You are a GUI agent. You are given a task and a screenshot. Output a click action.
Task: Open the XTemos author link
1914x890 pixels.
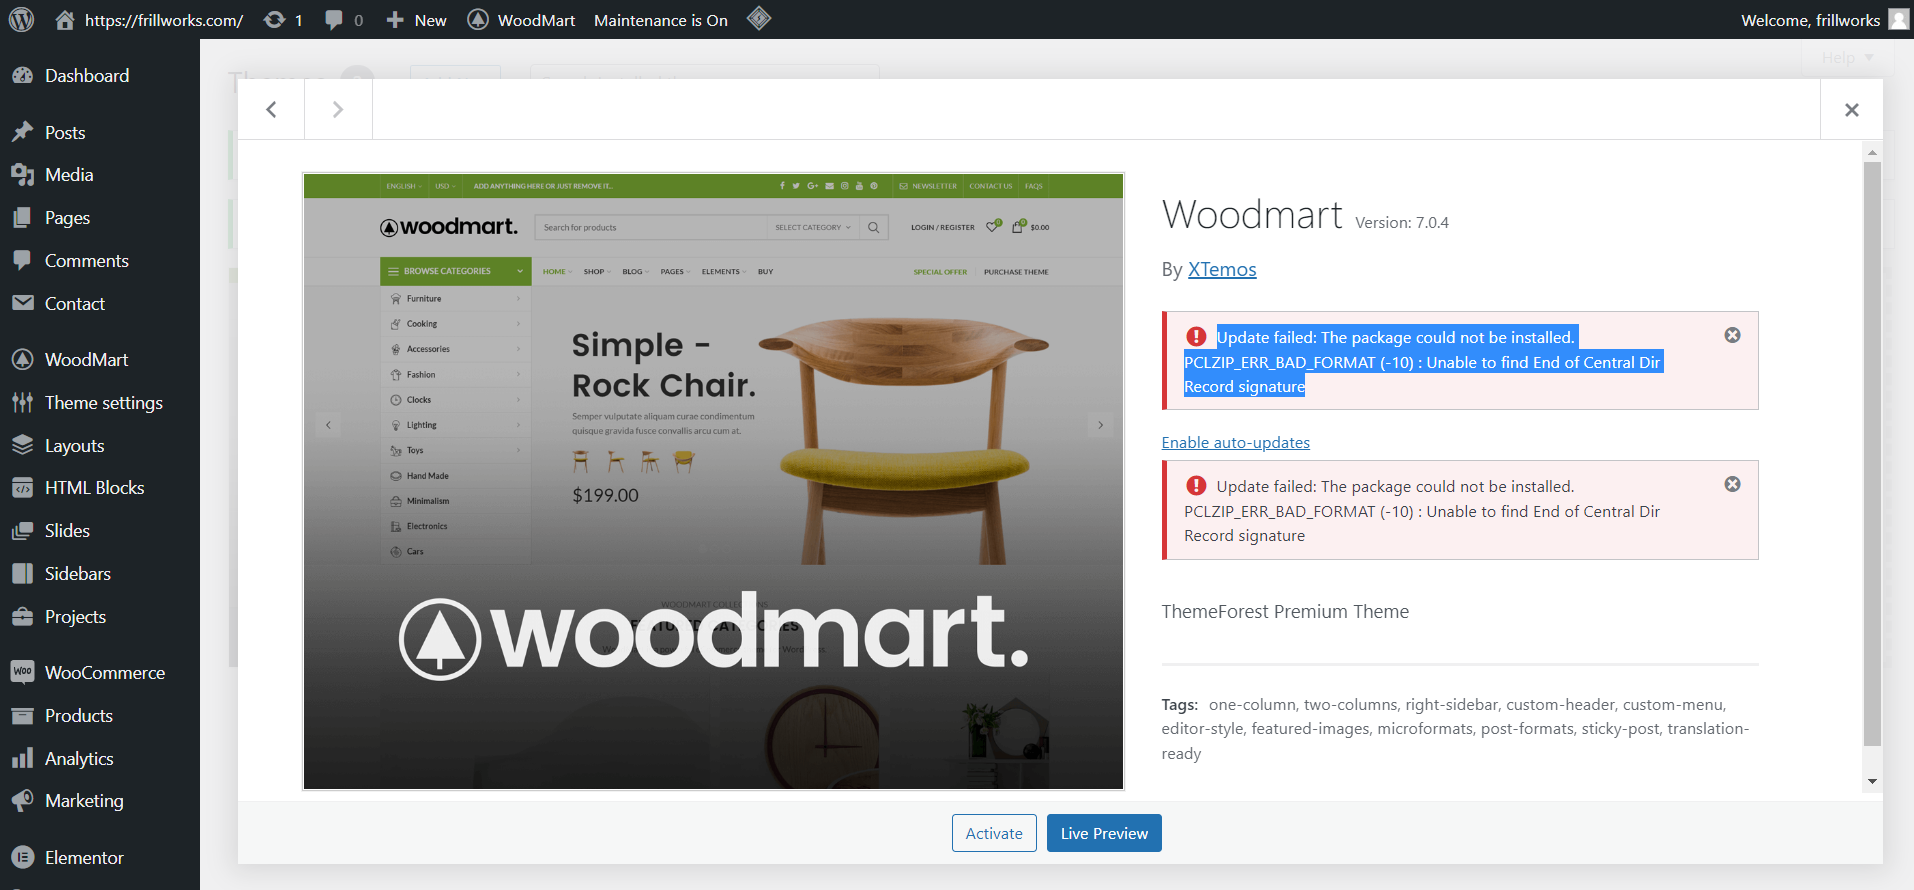(x=1222, y=269)
